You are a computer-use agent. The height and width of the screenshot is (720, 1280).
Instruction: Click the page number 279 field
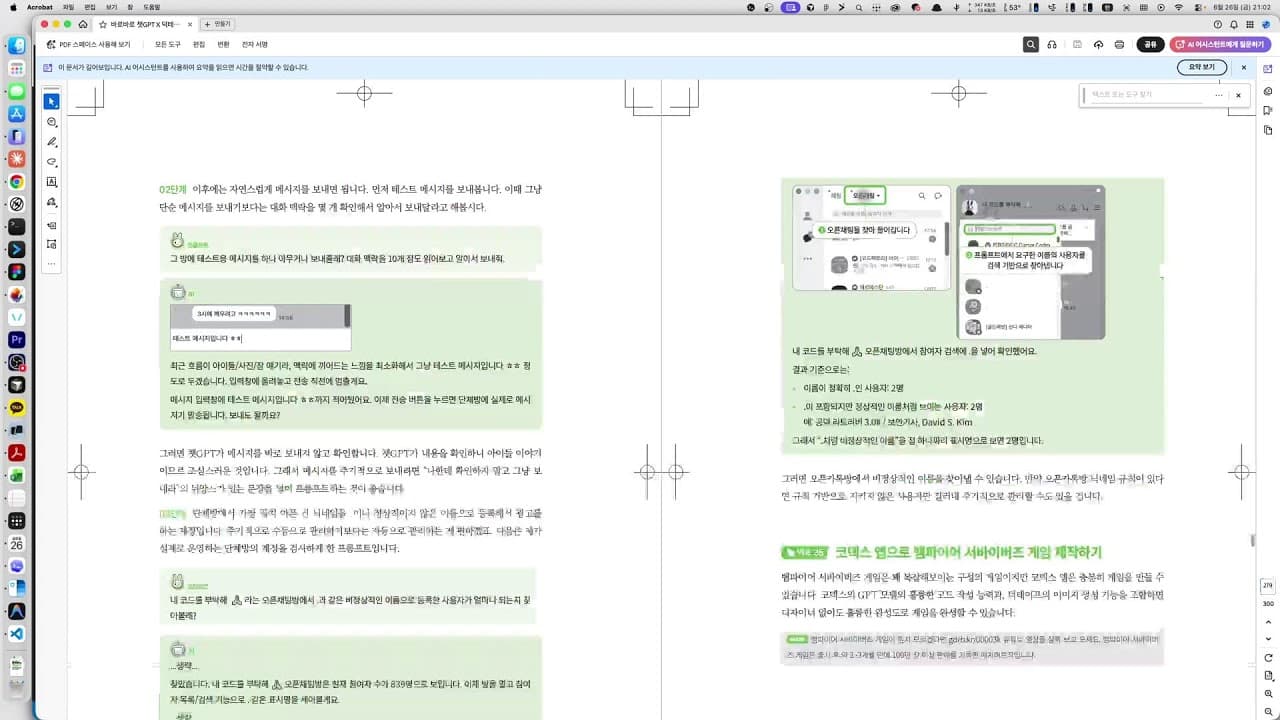pyautogui.click(x=1268, y=585)
